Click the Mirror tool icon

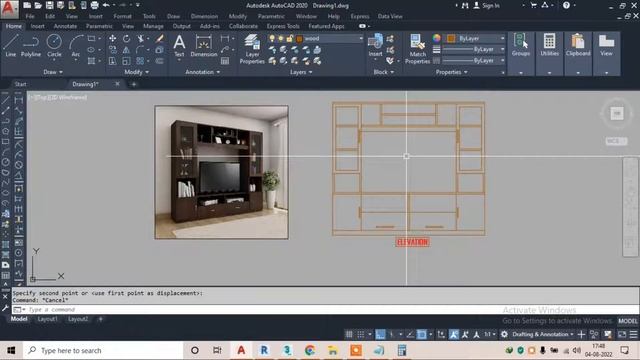(x=127, y=50)
